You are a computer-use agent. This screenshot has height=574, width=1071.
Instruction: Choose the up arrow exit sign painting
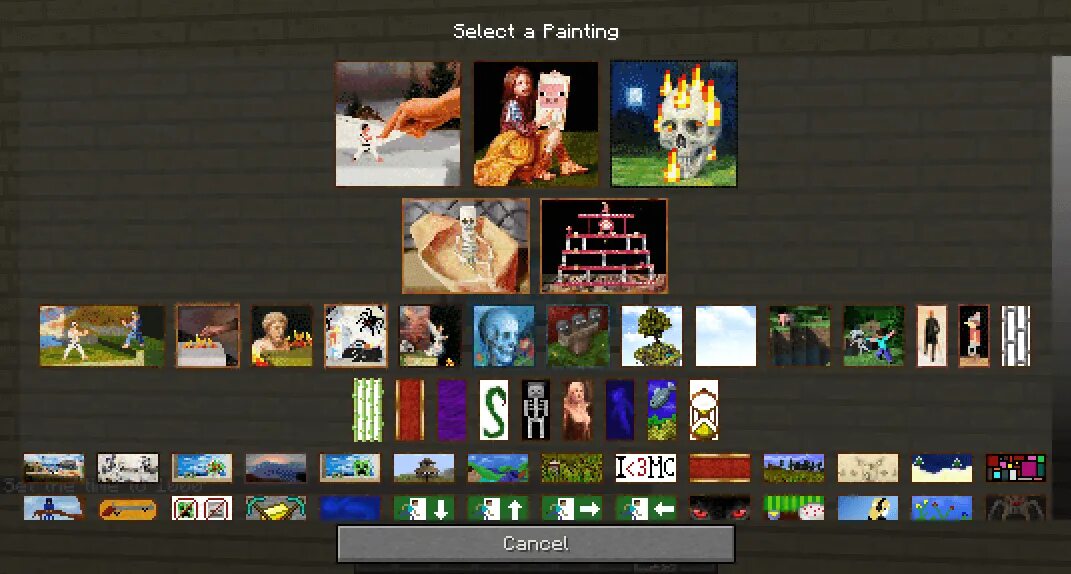point(498,508)
